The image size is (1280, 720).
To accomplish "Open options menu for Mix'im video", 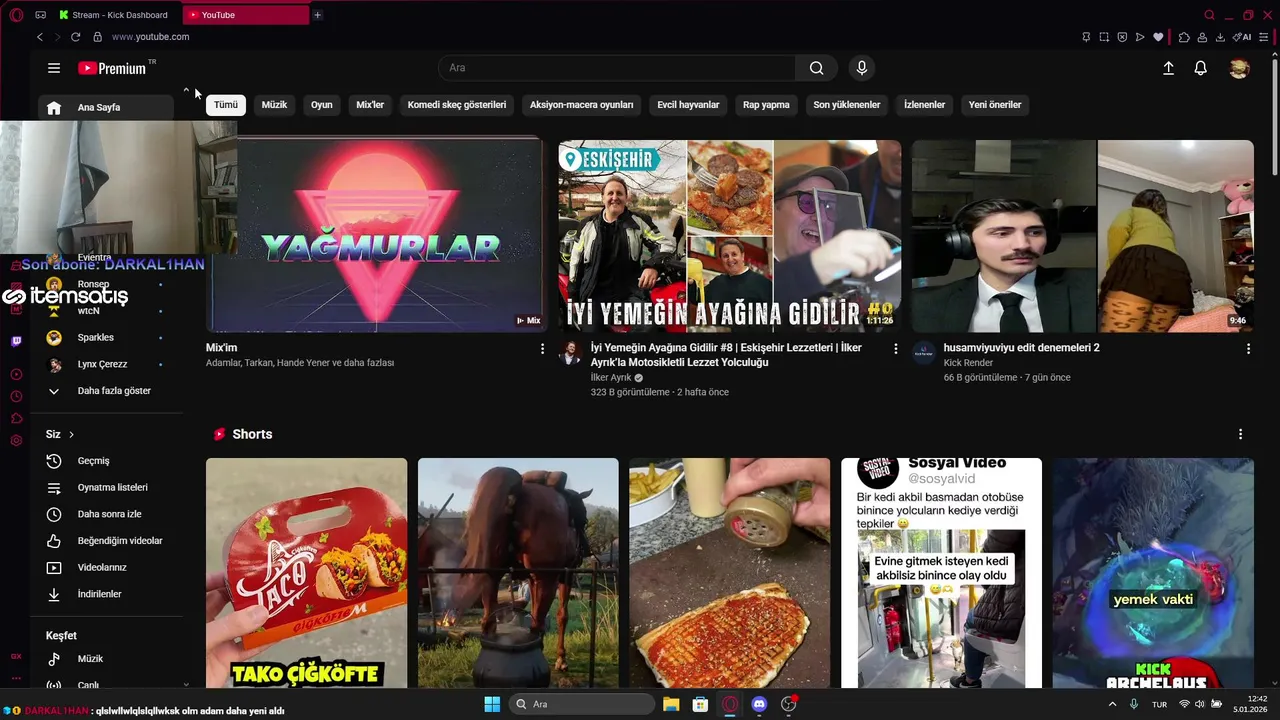I will (x=543, y=348).
